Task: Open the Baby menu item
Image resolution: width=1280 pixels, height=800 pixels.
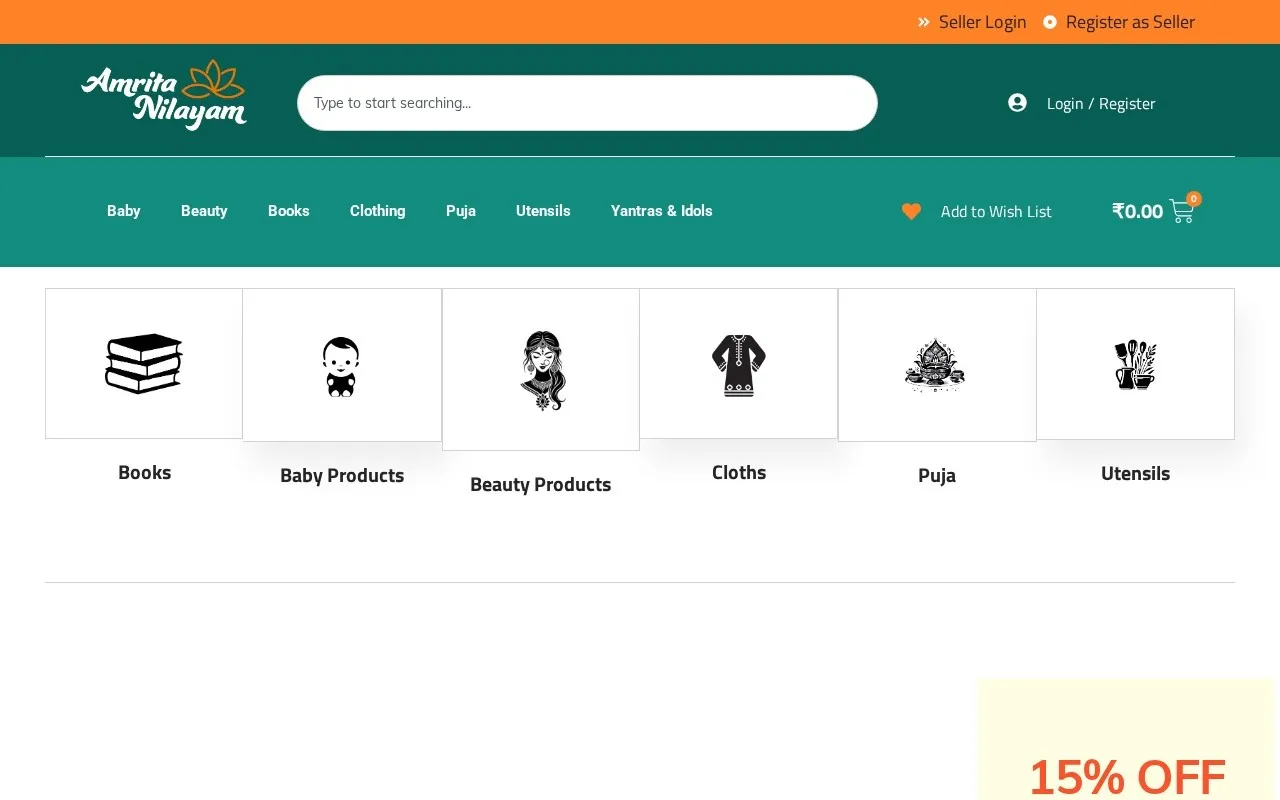Action: click(x=124, y=211)
